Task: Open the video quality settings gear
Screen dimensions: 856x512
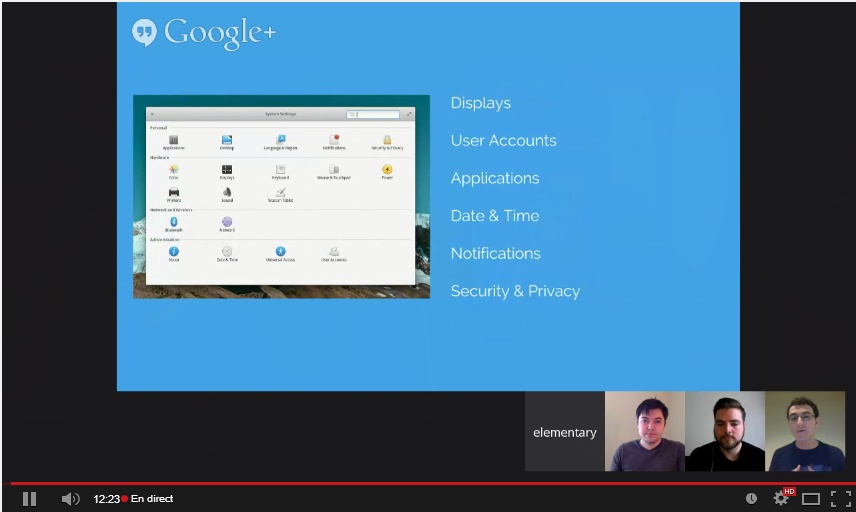Action: pos(781,498)
